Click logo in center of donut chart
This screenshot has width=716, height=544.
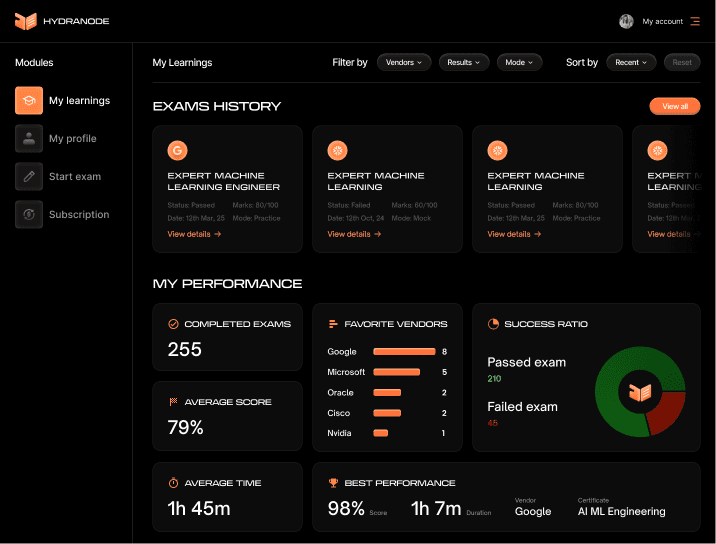(x=640, y=392)
